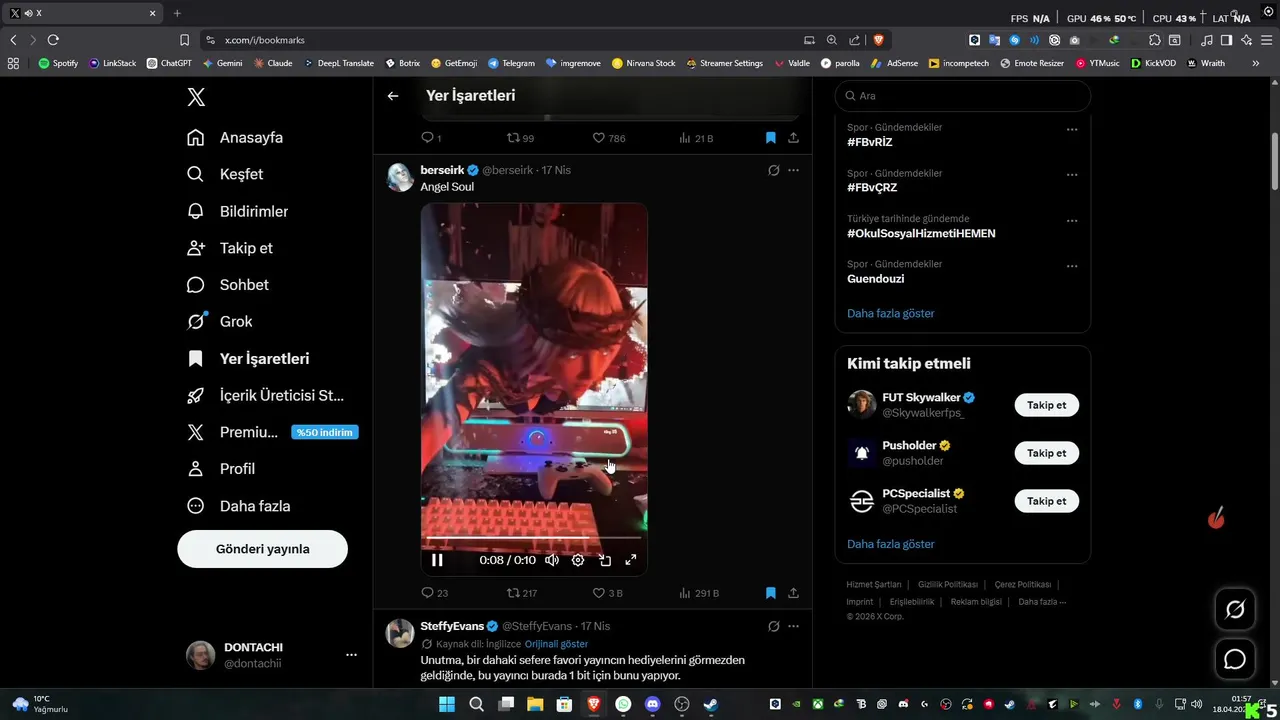Open Bildirimler in the sidebar
This screenshot has height=720, width=1280.
237,211
